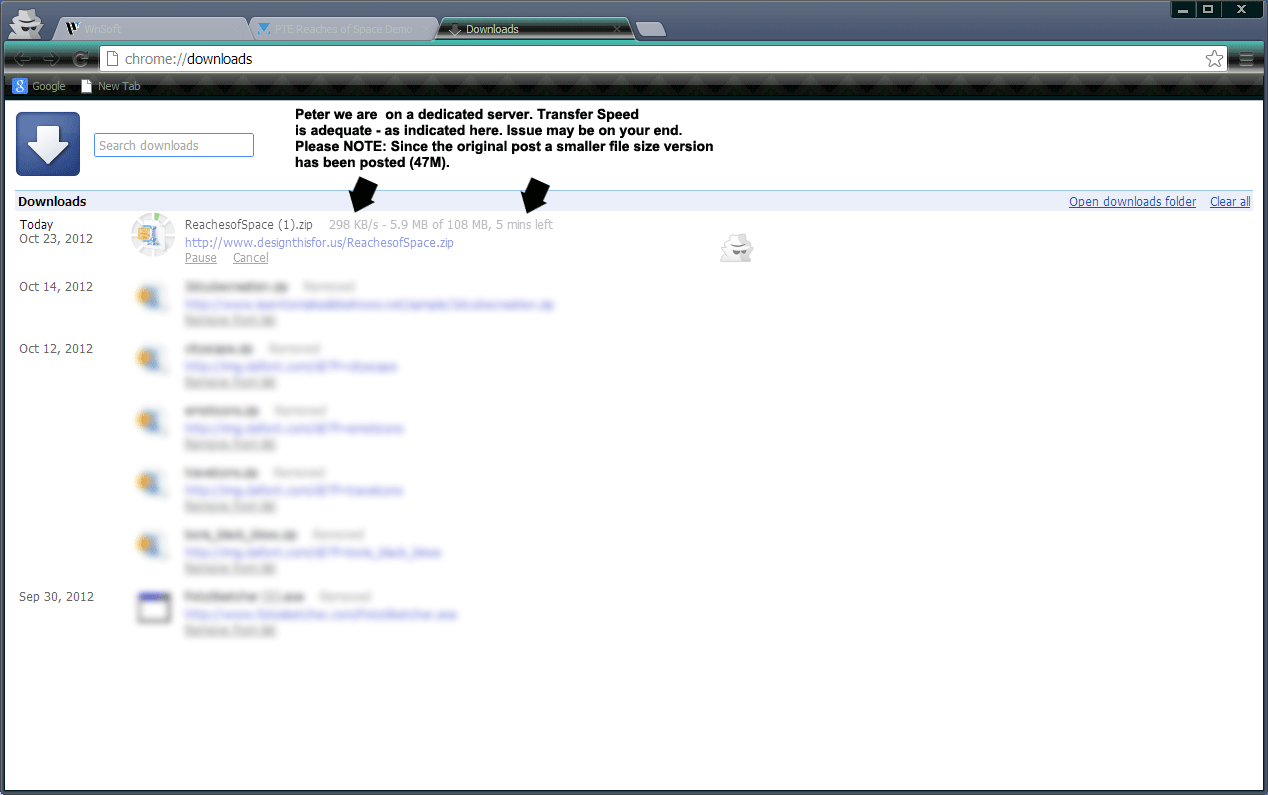The height and width of the screenshot is (795, 1268).
Task: Click the browser Back arrow button
Action: point(22,59)
